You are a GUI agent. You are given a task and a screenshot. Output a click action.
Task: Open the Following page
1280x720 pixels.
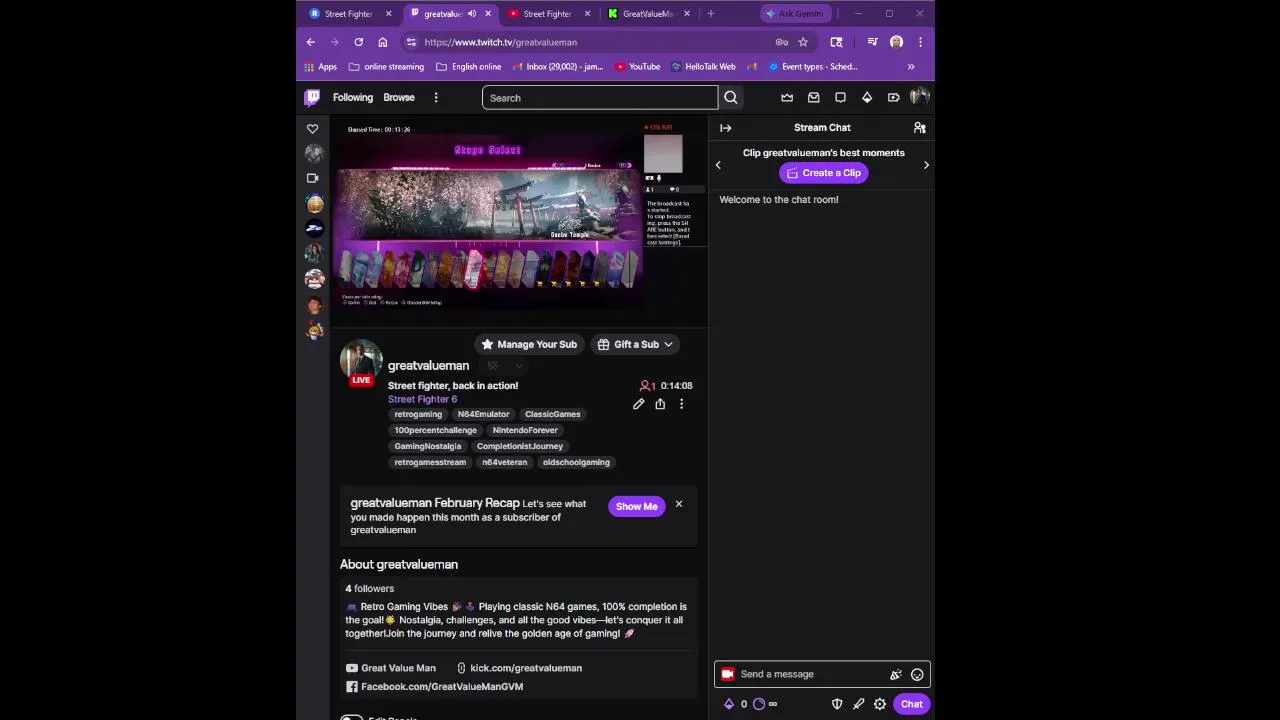tap(353, 98)
